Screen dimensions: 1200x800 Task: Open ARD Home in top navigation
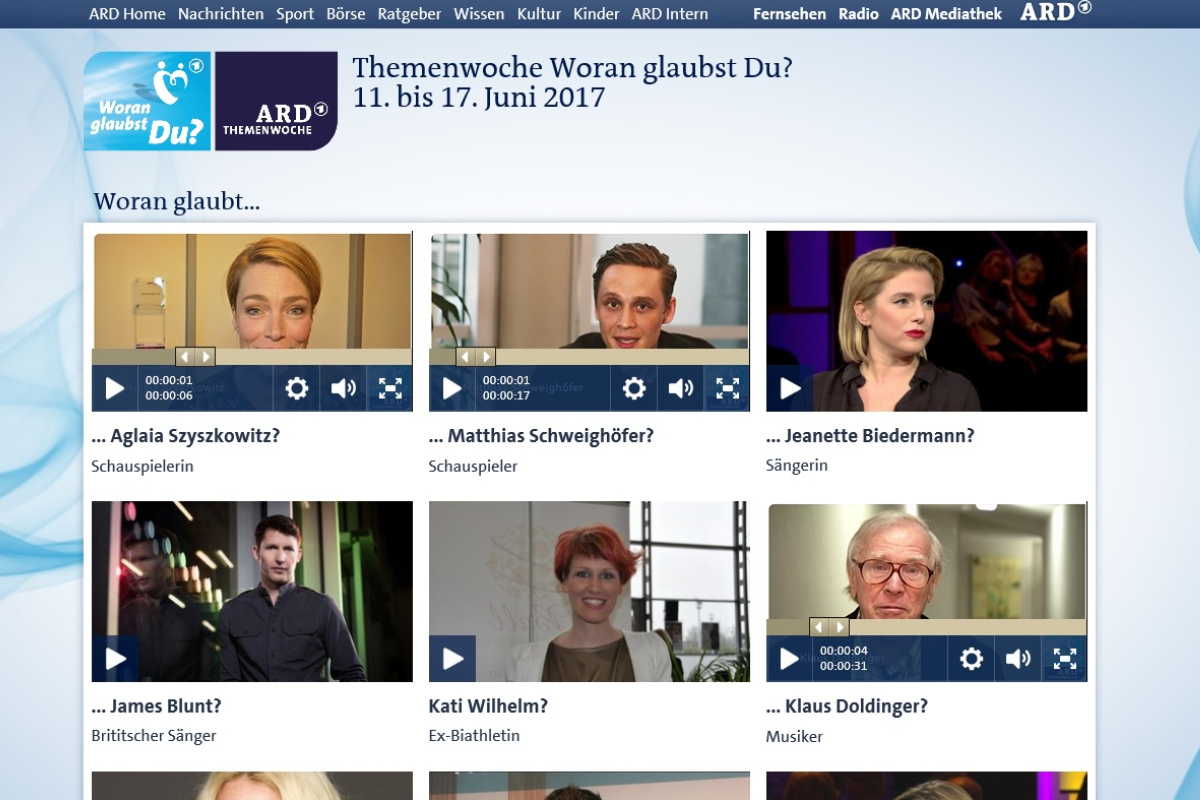(127, 14)
